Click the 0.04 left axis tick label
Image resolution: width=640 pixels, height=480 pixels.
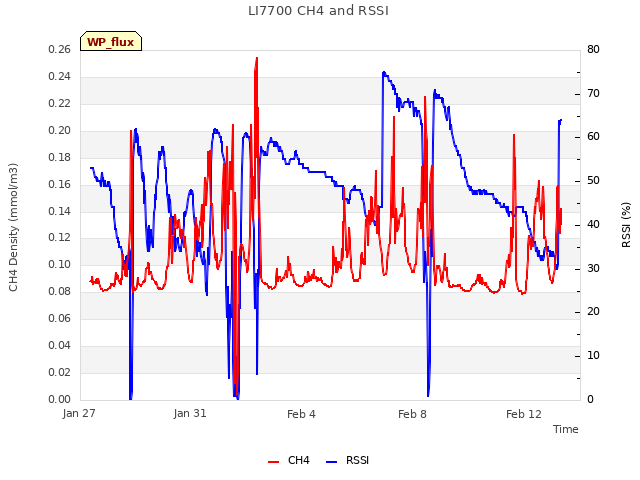(60, 345)
